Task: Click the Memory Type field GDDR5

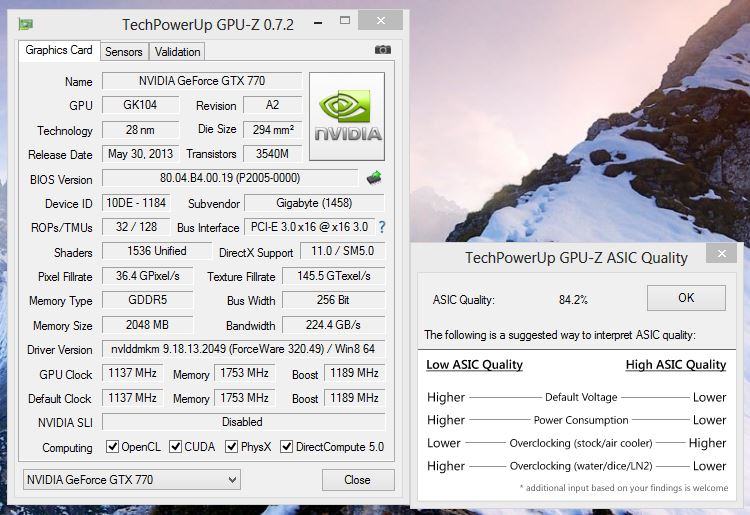Action: [147, 300]
